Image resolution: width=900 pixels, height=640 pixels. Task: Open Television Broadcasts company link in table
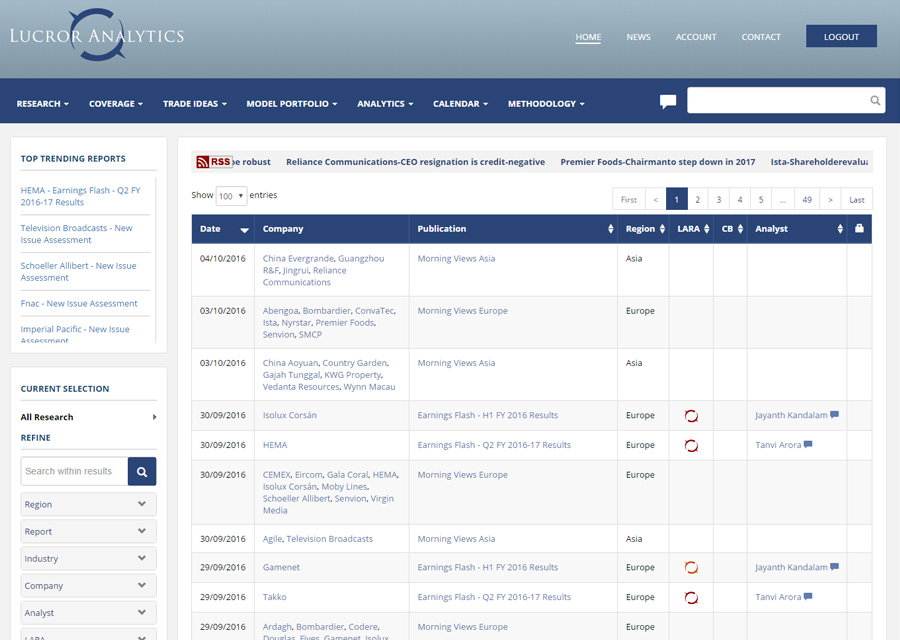point(329,539)
